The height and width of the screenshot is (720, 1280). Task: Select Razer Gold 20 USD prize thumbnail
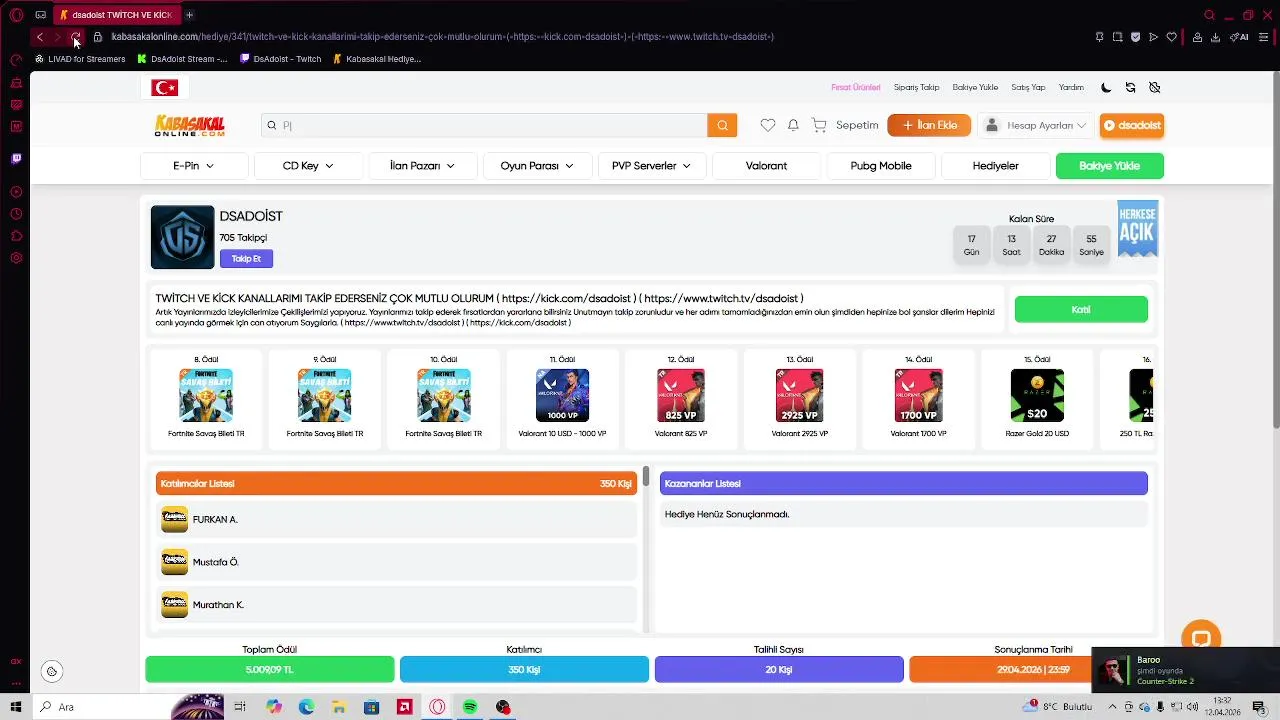coord(1037,396)
